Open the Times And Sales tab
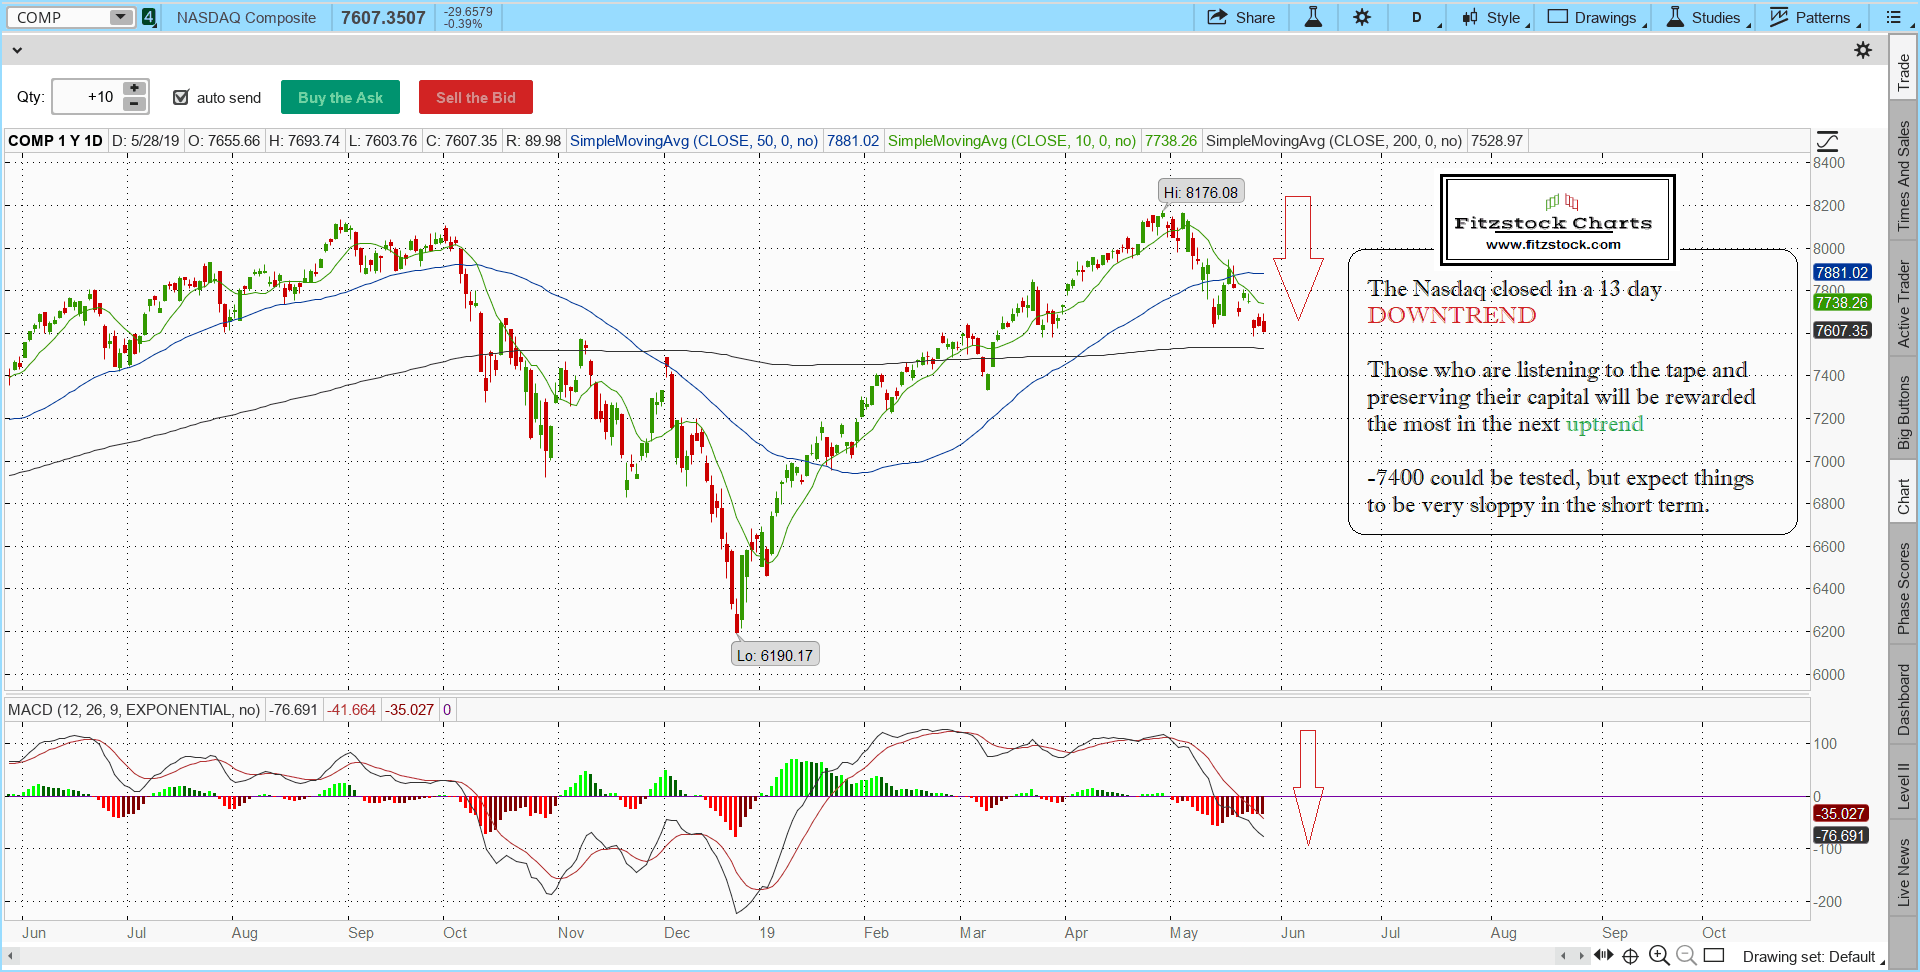 pyautogui.click(x=1903, y=176)
